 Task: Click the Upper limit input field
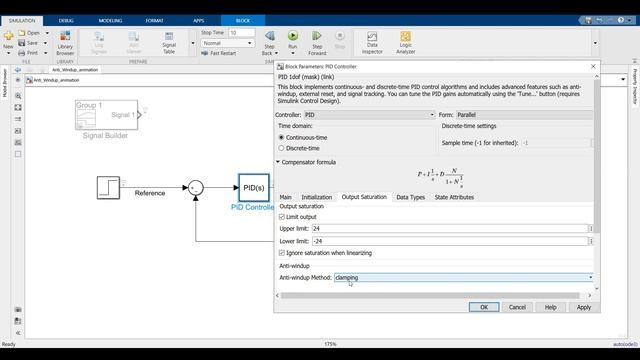pyautogui.click(x=450, y=229)
